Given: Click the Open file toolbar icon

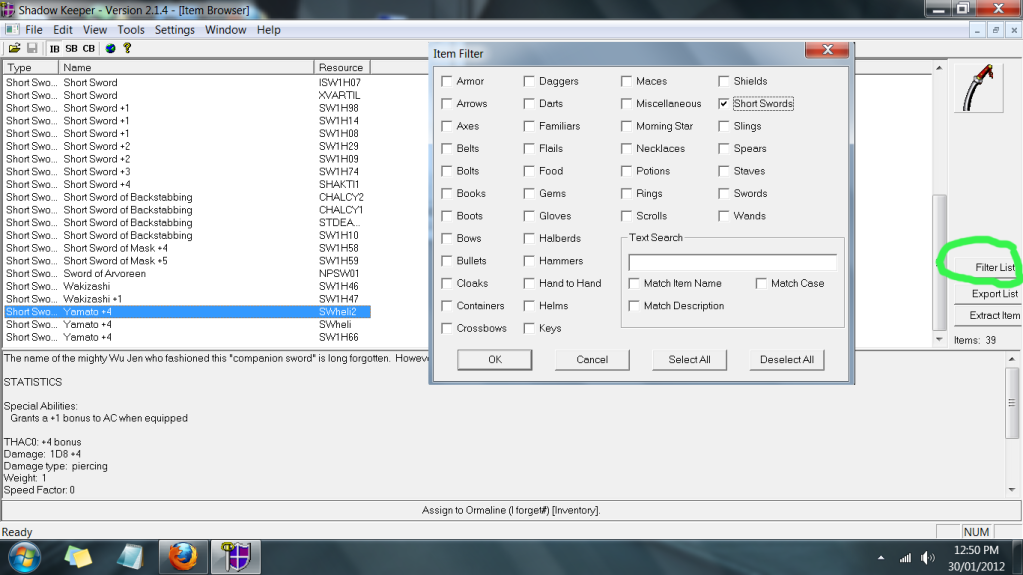Looking at the screenshot, I should click(x=14, y=48).
